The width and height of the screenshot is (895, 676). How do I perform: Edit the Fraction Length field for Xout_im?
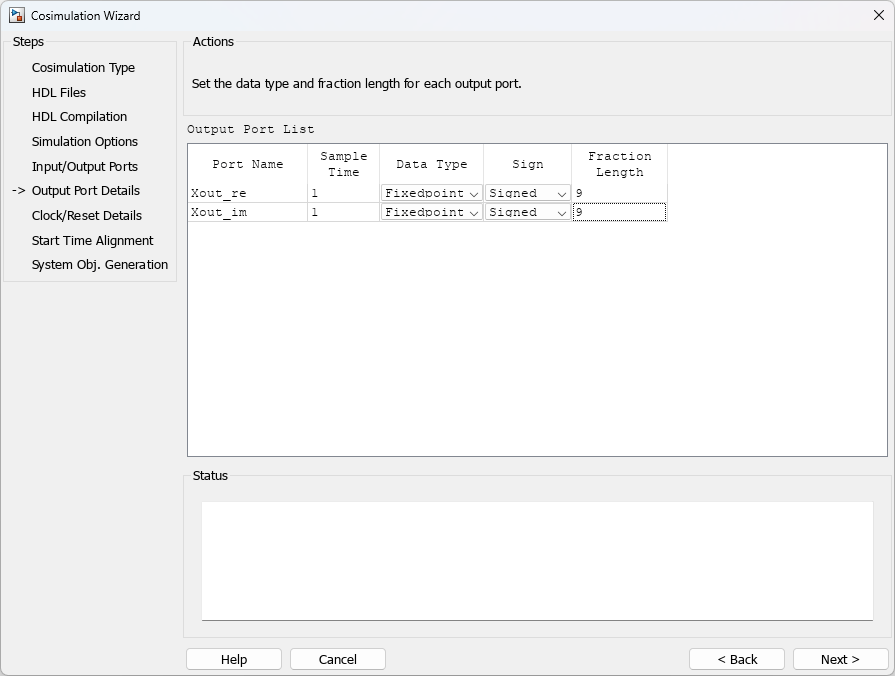[617, 212]
